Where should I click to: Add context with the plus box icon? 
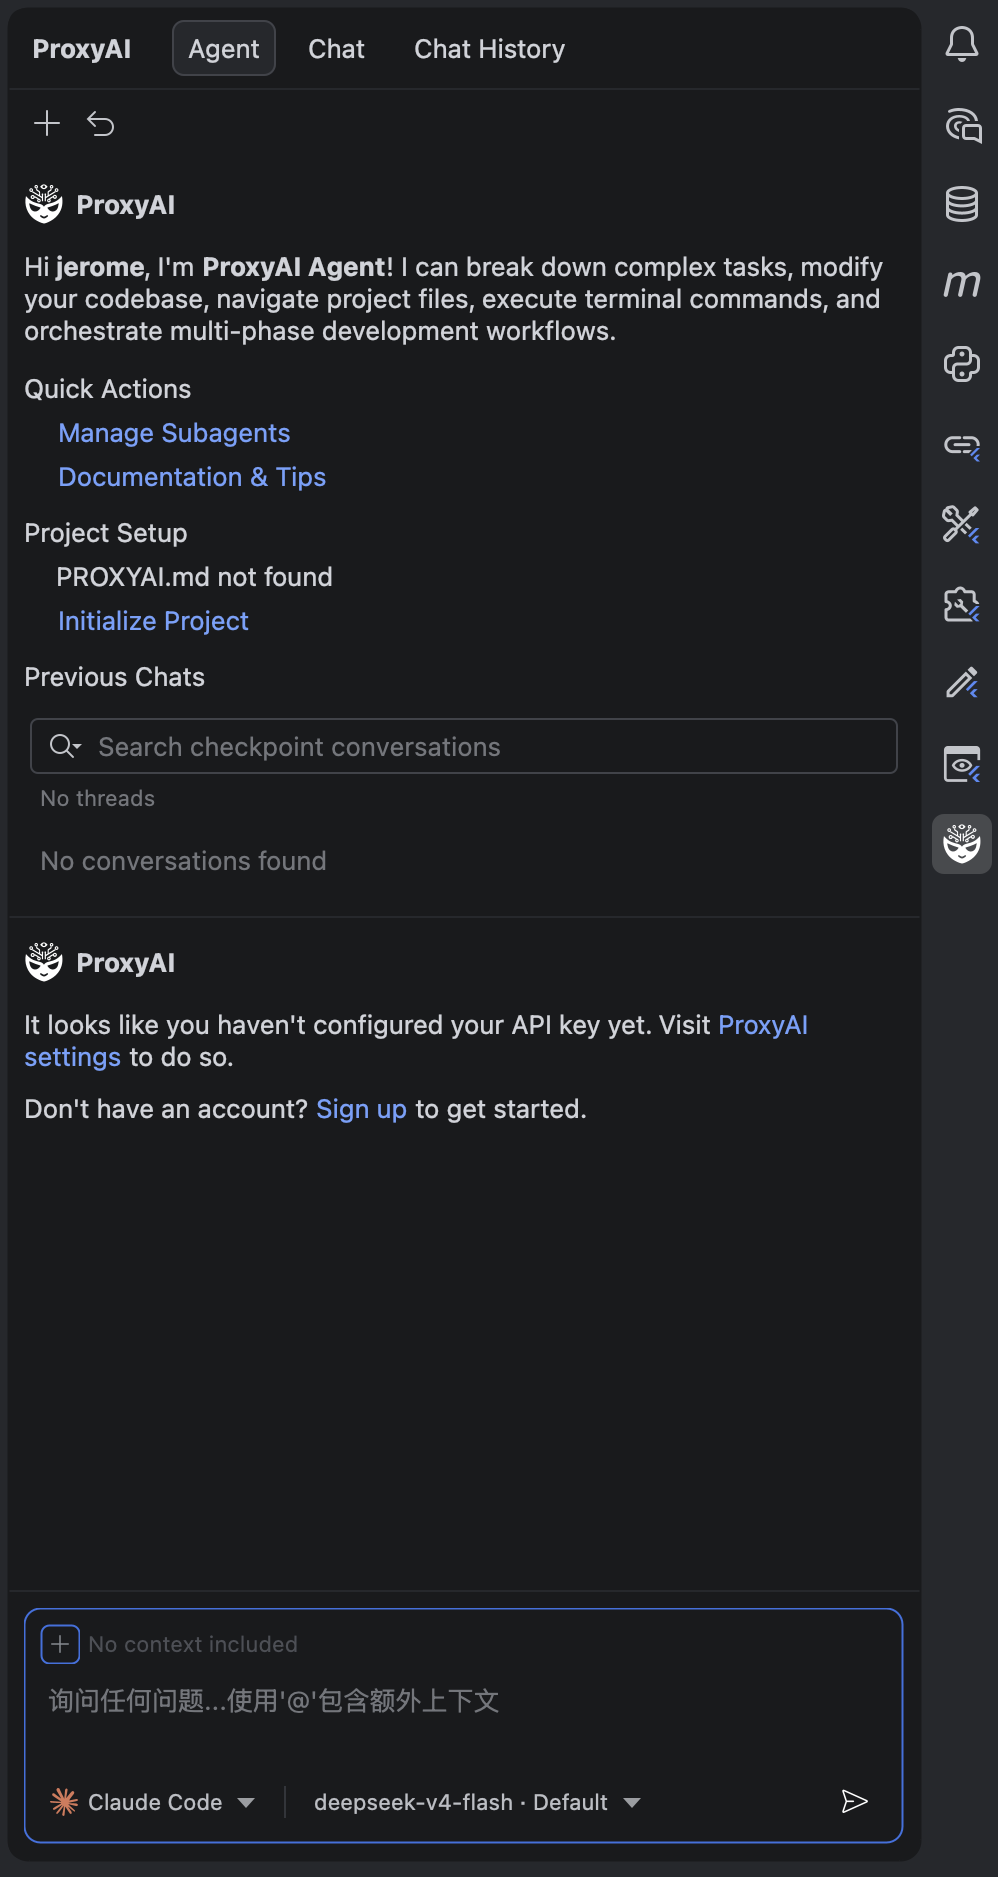pyautogui.click(x=60, y=1644)
